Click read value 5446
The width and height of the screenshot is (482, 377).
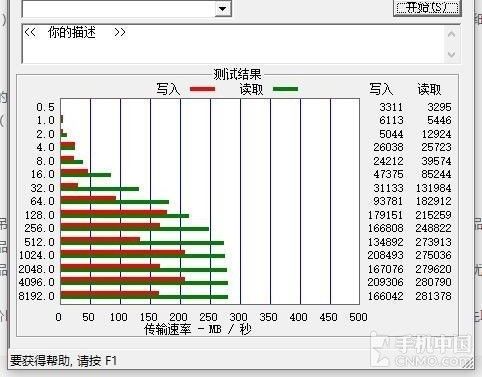point(439,120)
